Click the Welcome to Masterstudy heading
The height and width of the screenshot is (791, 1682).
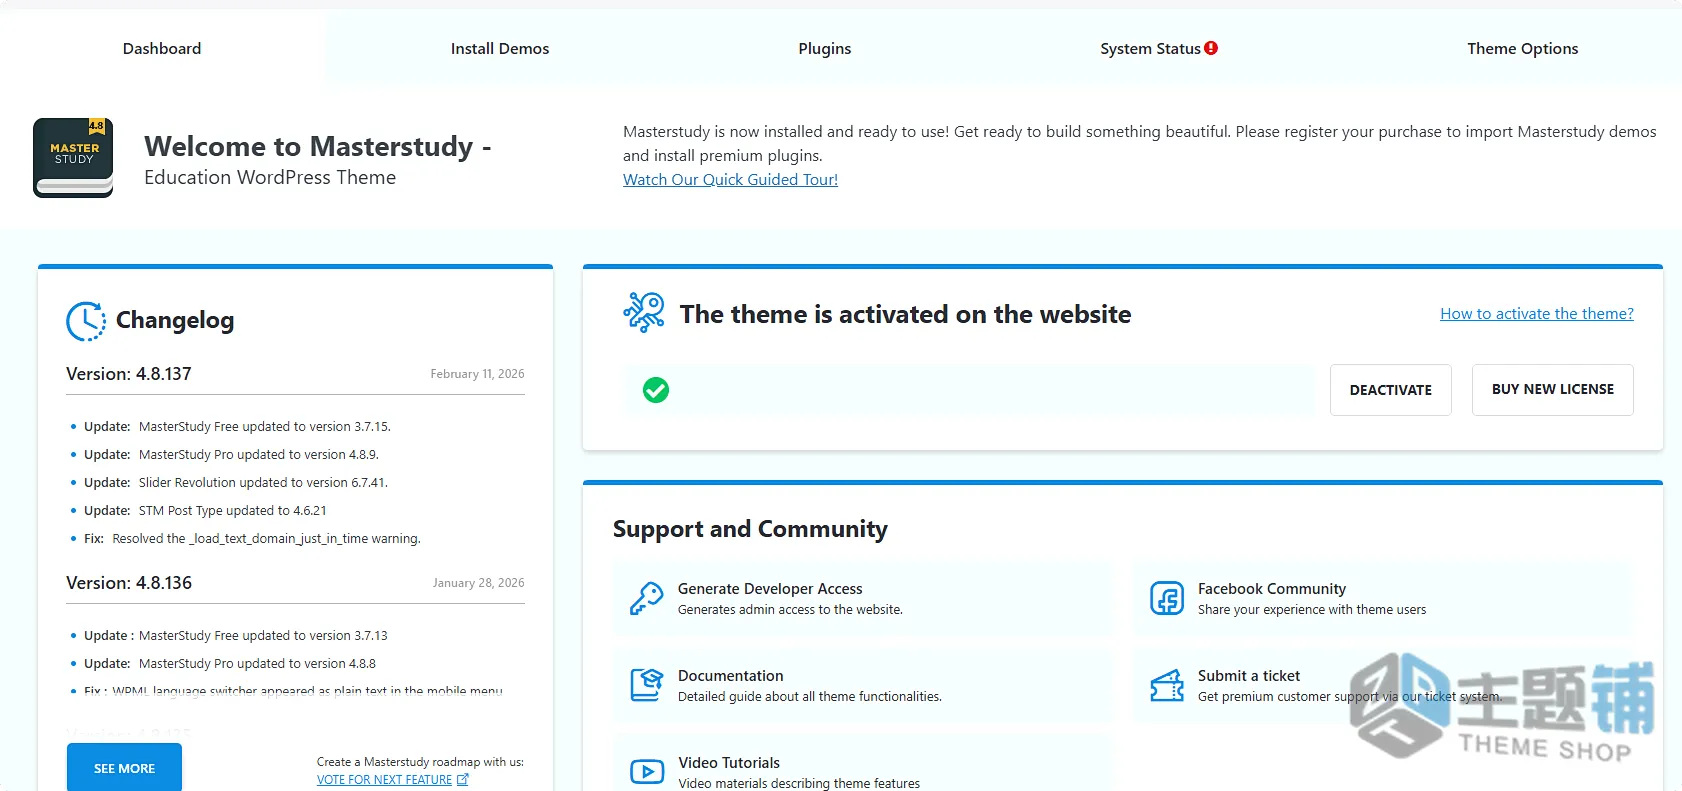pos(318,146)
